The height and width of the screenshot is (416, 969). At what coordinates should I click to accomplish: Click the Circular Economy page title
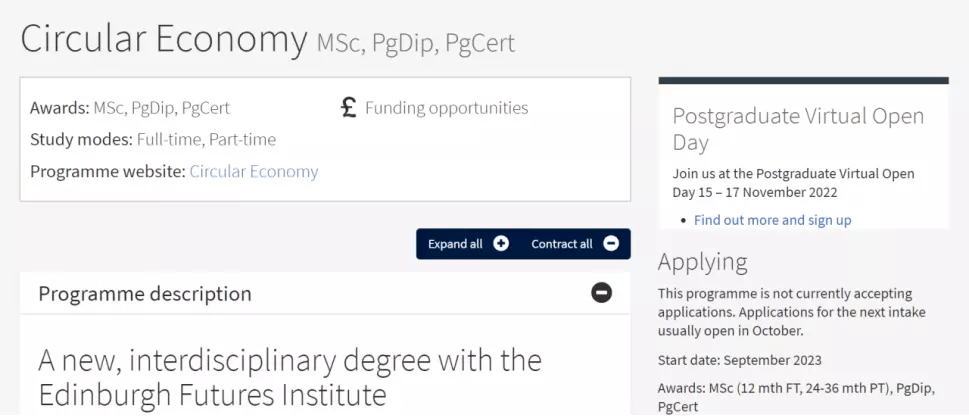tap(164, 40)
